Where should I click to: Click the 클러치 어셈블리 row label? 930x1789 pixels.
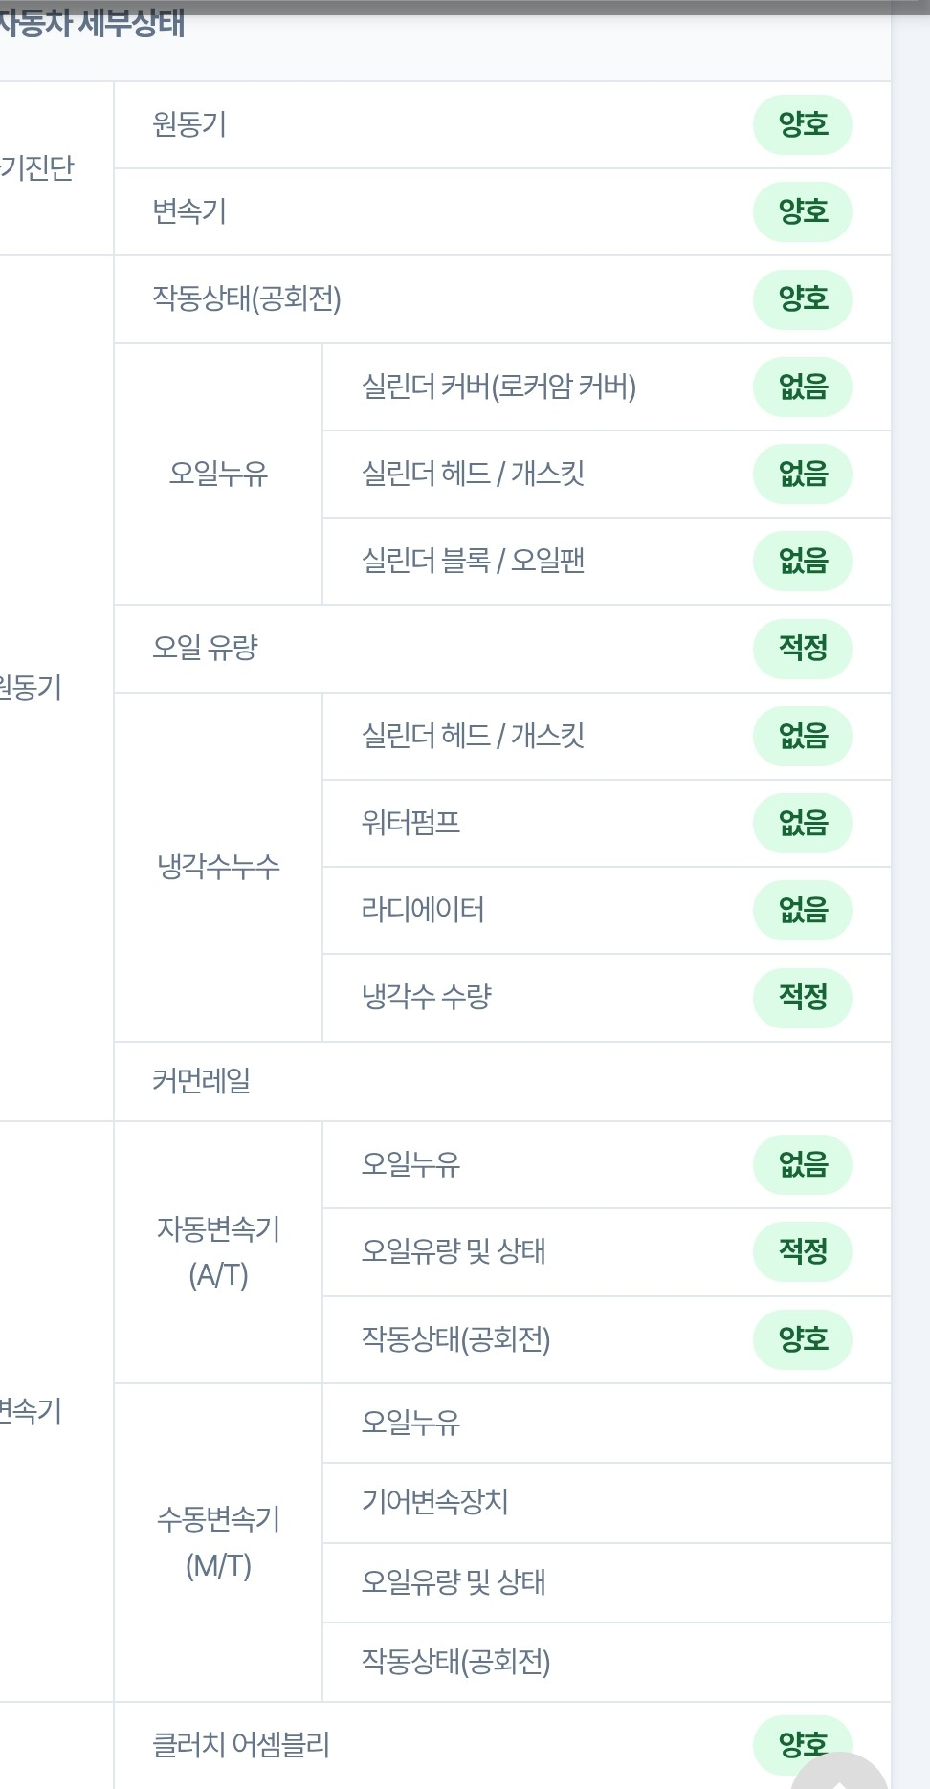(x=241, y=1745)
